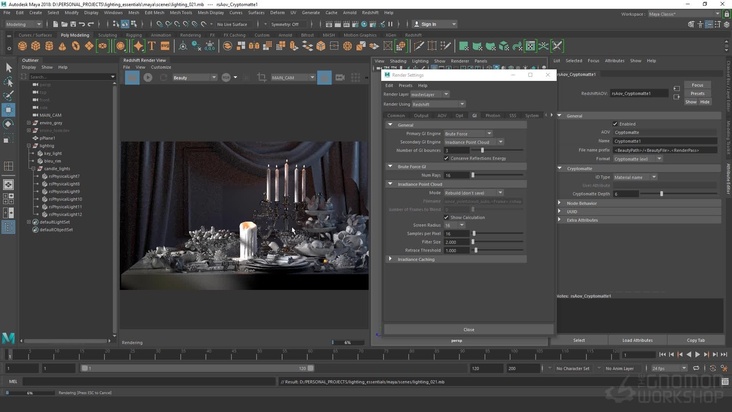Viewport: 732px width, 412px height.
Task: Click the Save scene icon in the status line
Action: pyautogui.click(x=73, y=24)
